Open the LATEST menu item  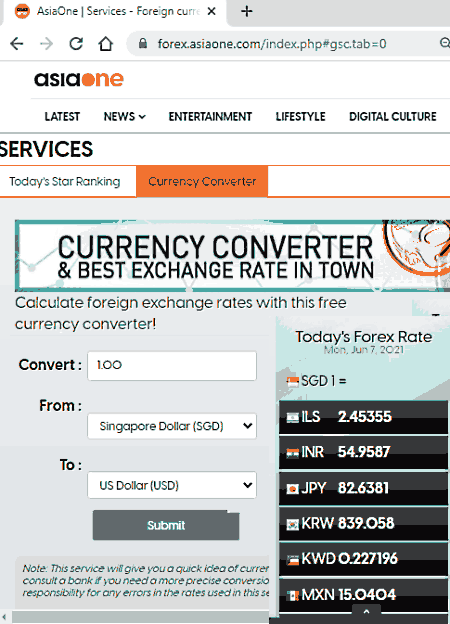point(62,117)
